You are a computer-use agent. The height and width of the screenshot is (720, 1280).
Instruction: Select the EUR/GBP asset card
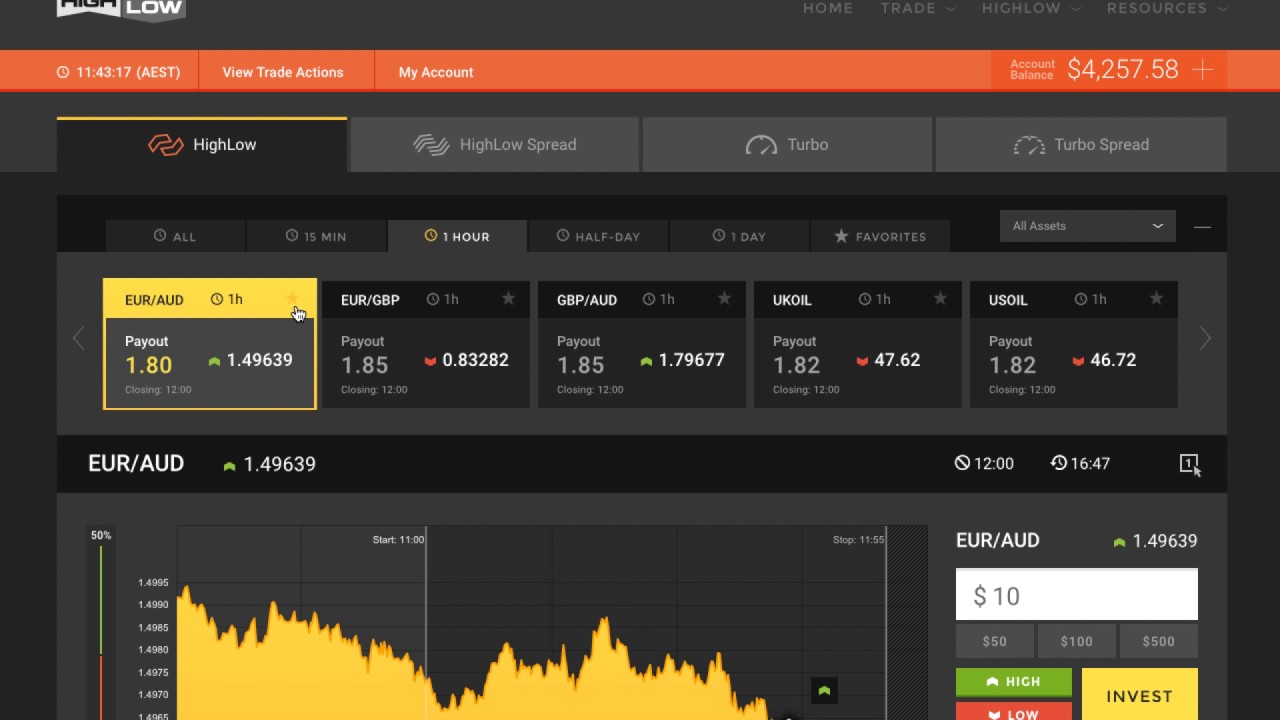(x=426, y=344)
